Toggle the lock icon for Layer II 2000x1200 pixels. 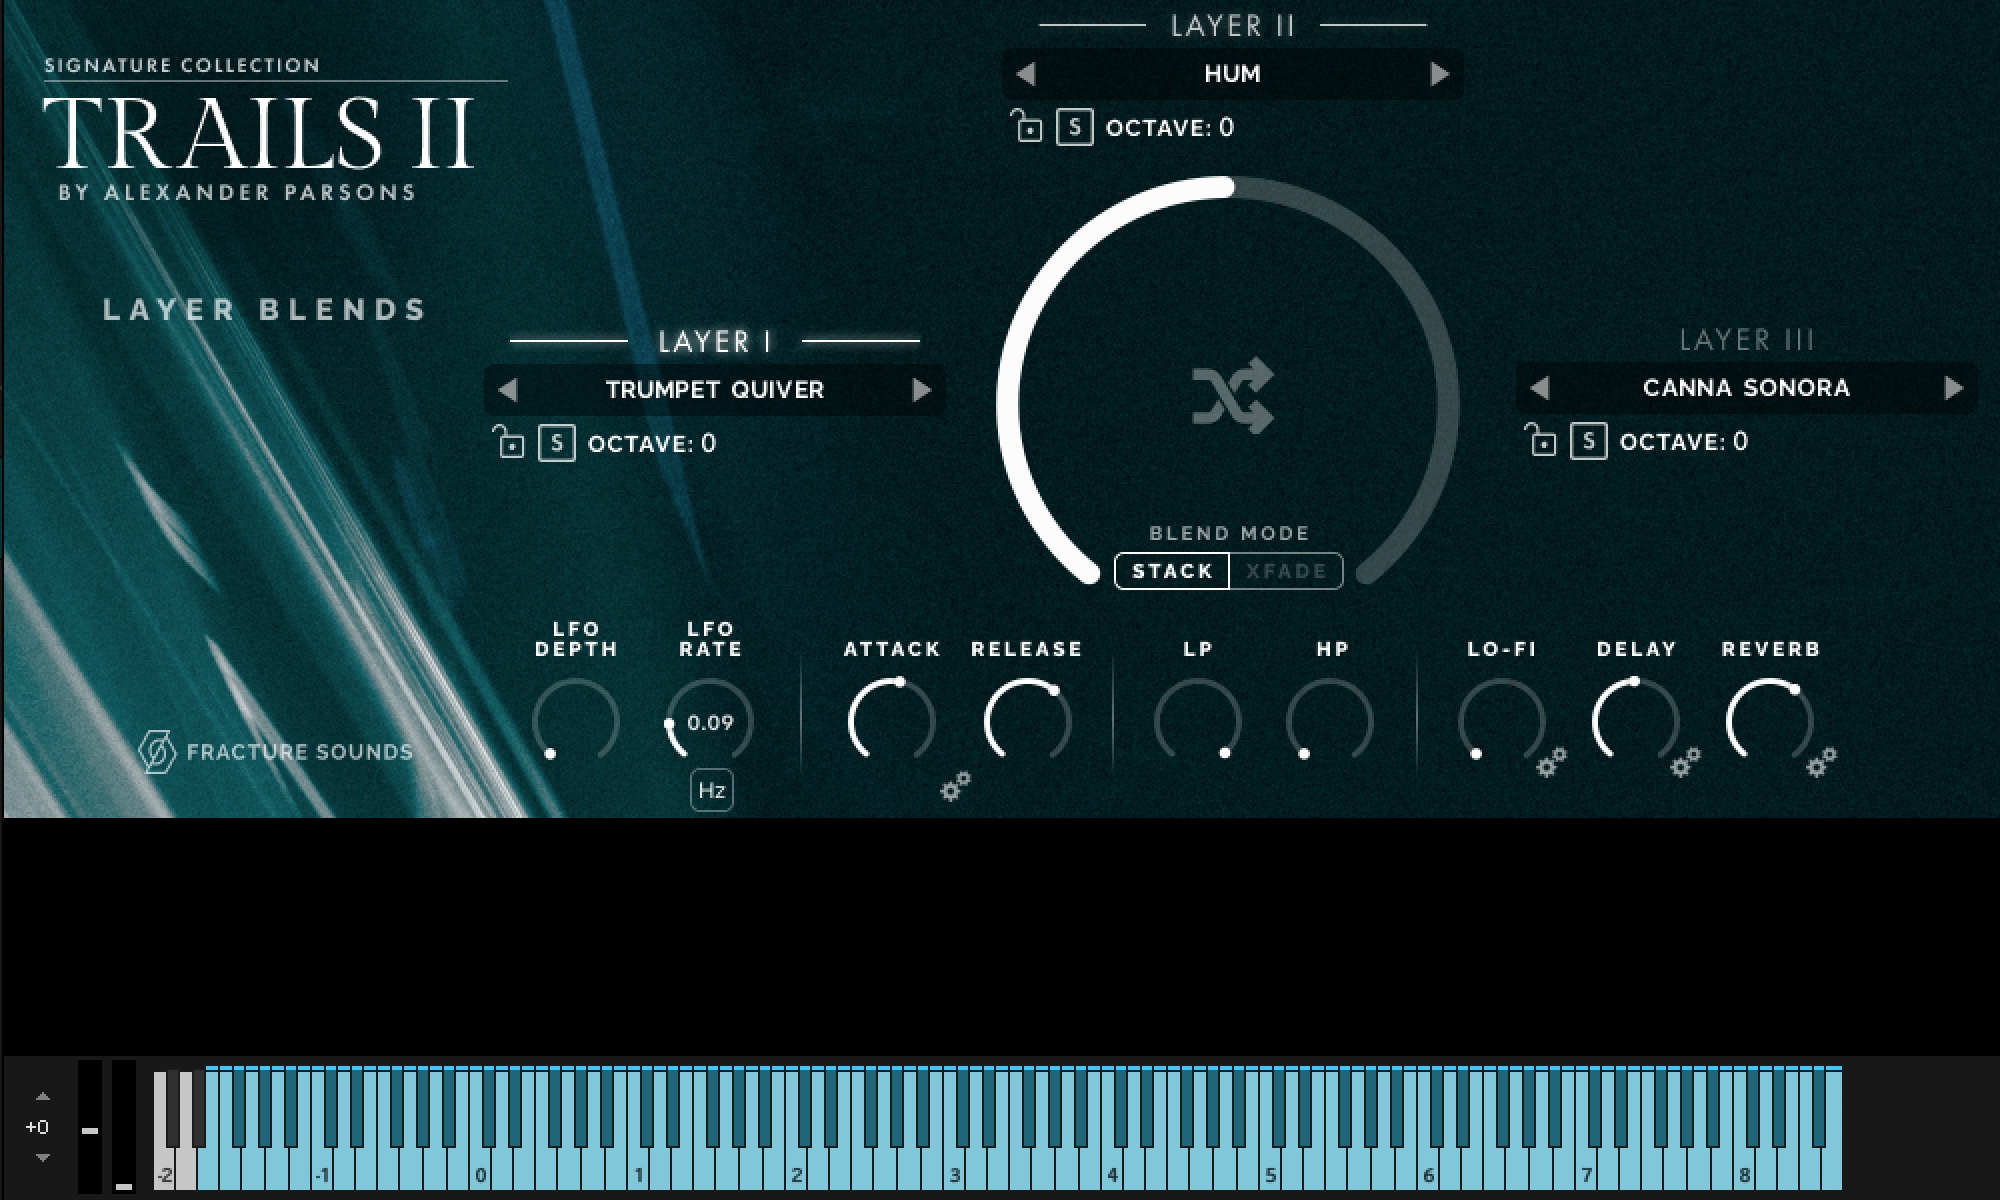(x=1026, y=126)
